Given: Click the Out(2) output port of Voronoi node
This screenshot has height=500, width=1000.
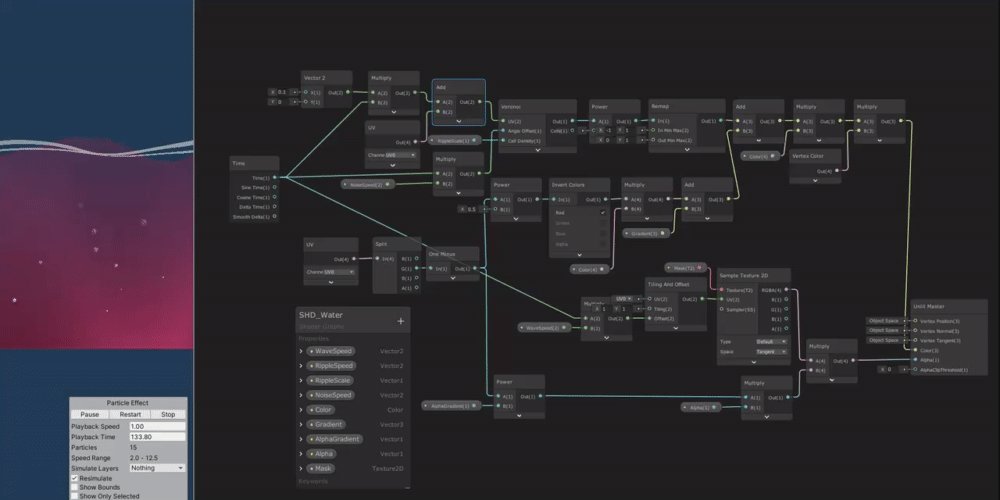Looking at the screenshot, I should click(x=572, y=121).
